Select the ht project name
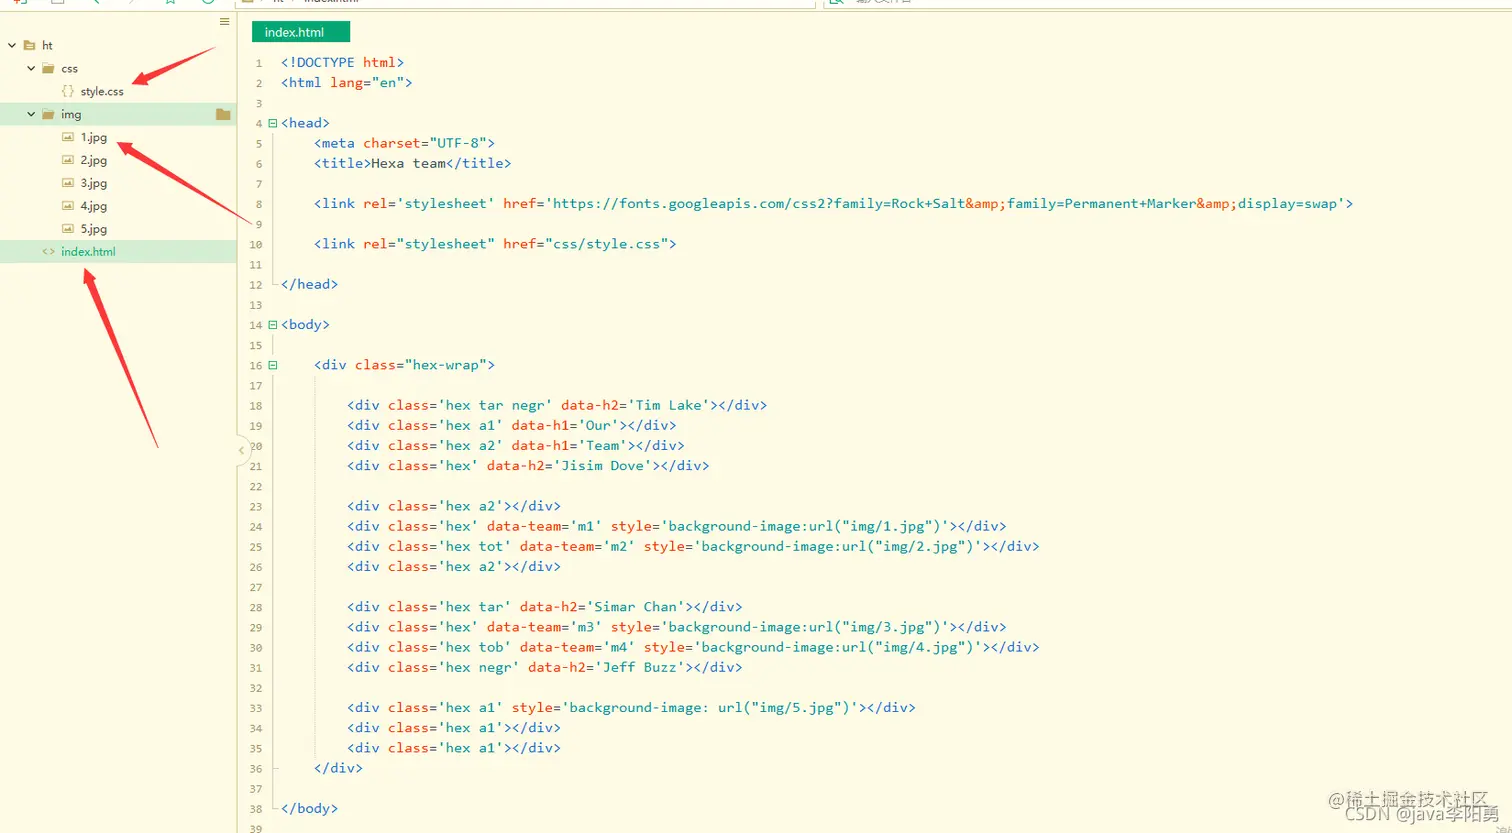The width and height of the screenshot is (1512, 833). 47,45
